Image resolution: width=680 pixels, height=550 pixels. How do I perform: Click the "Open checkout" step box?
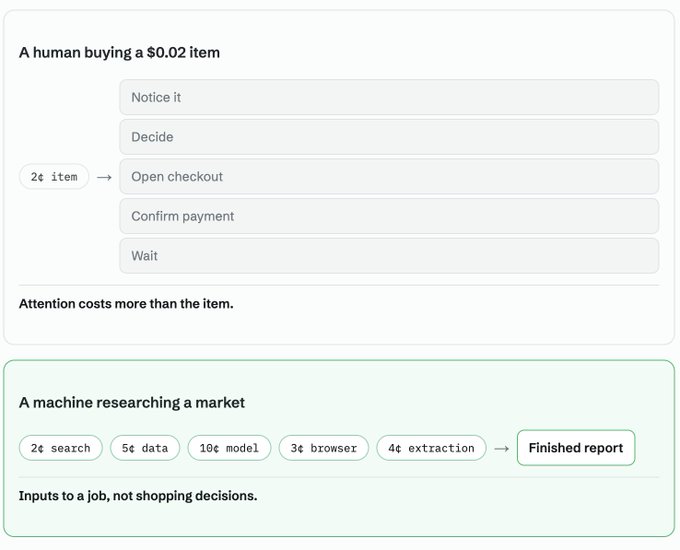[389, 177]
